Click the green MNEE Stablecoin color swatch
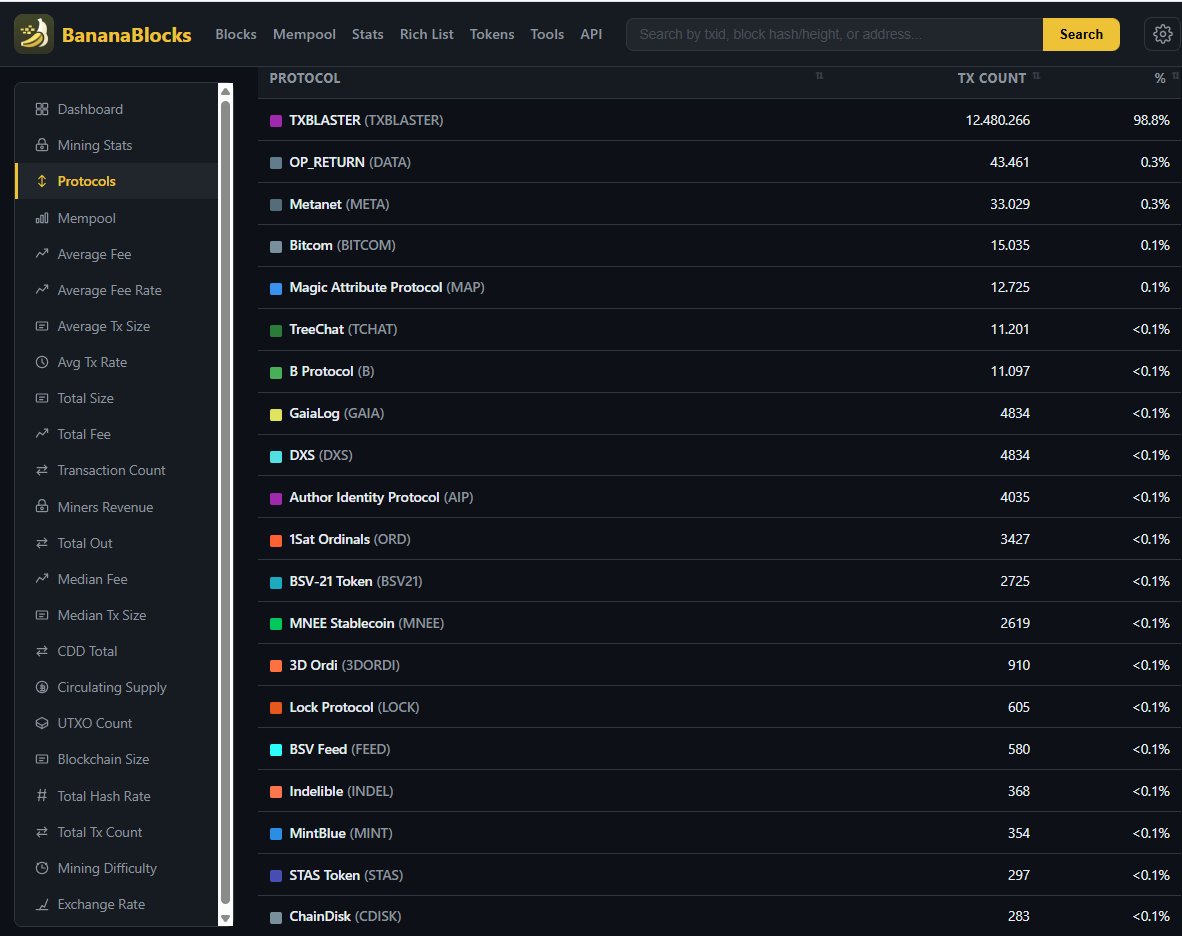Screen dimensions: 1182x936 (x=276, y=623)
